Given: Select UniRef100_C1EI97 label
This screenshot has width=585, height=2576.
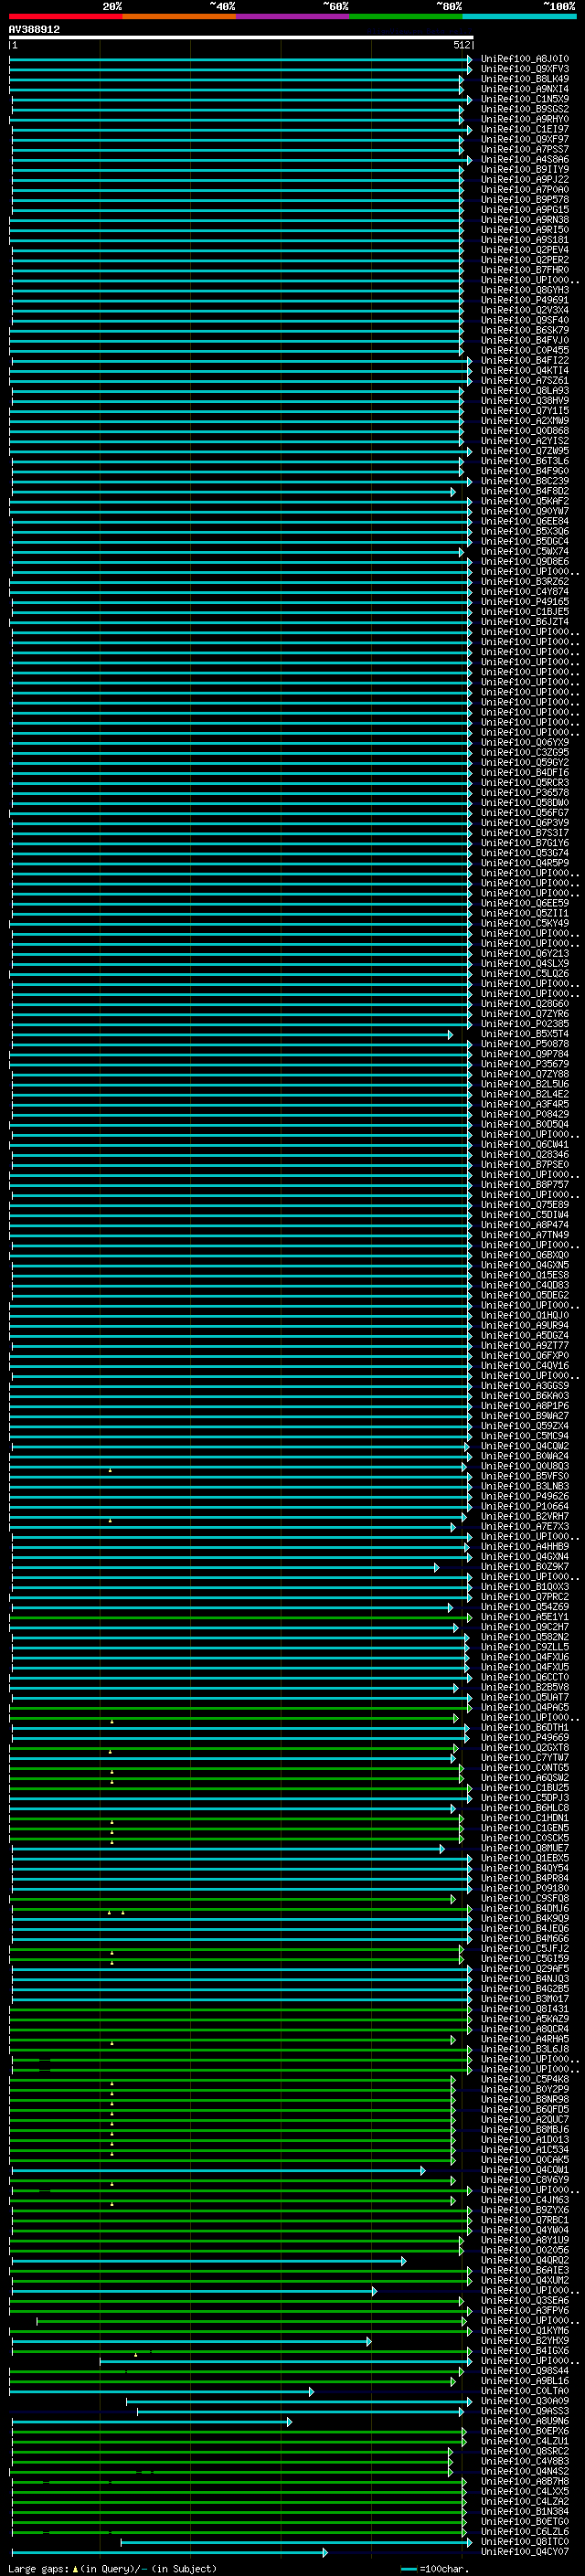Looking at the screenshot, I should pyautogui.click(x=525, y=129).
